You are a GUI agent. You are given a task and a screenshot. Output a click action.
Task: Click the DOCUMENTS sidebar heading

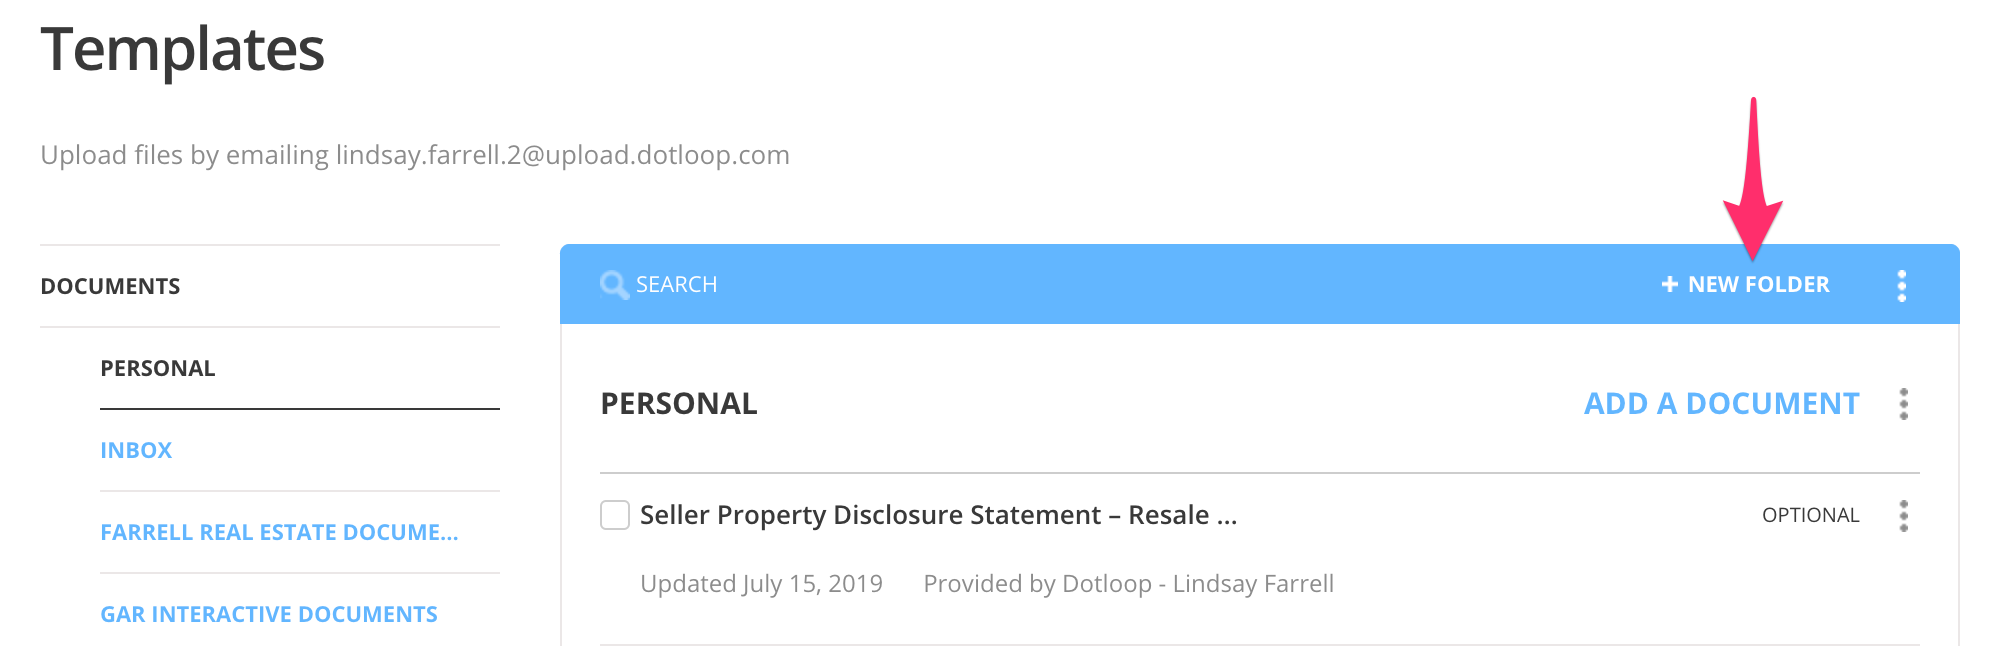(x=111, y=286)
